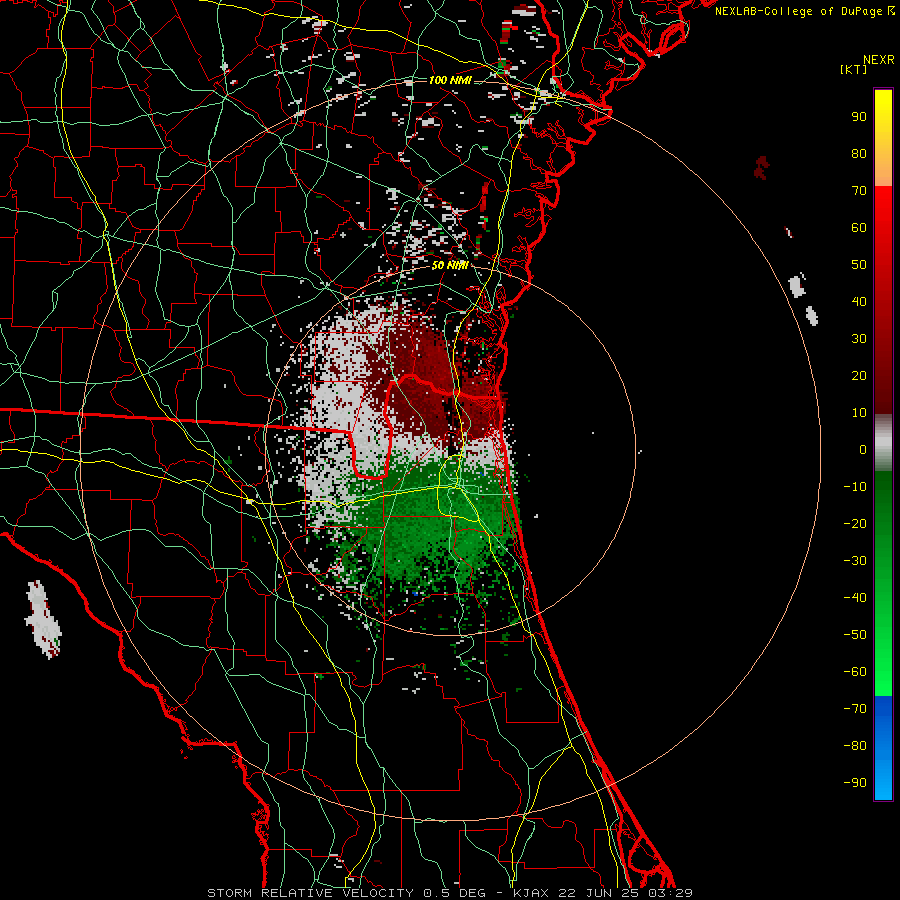Click the [KT] units label
900x900 pixels.
coord(854,69)
